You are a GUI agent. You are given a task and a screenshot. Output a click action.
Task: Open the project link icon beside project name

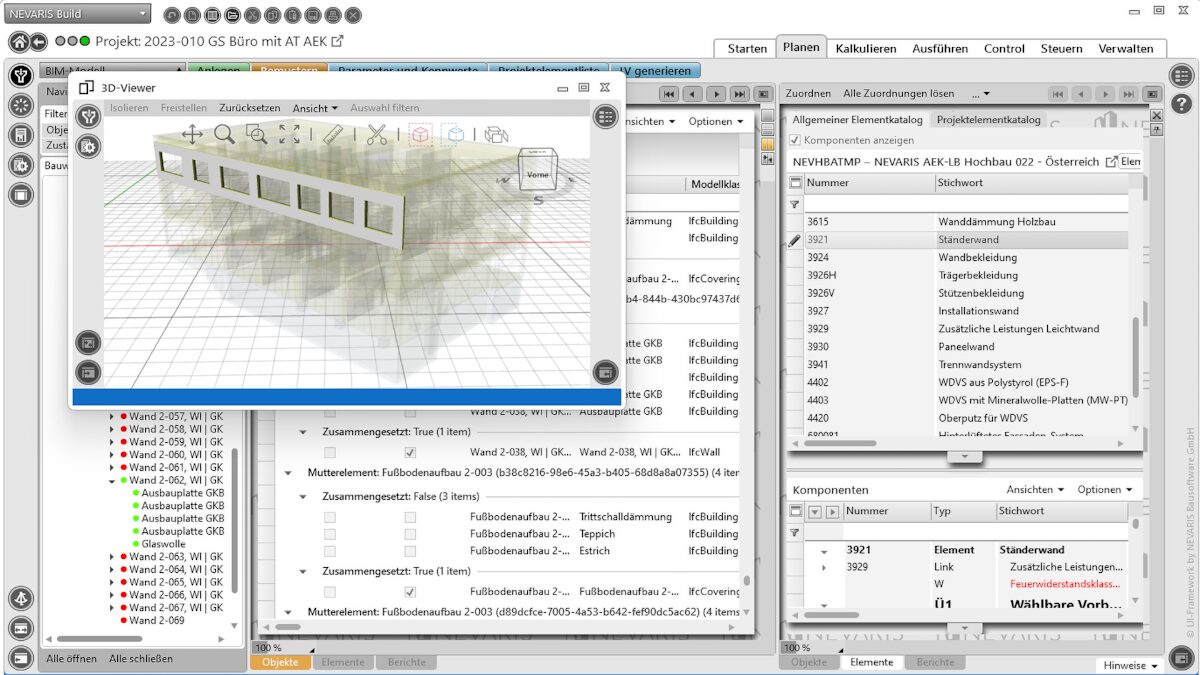(338, 41)
